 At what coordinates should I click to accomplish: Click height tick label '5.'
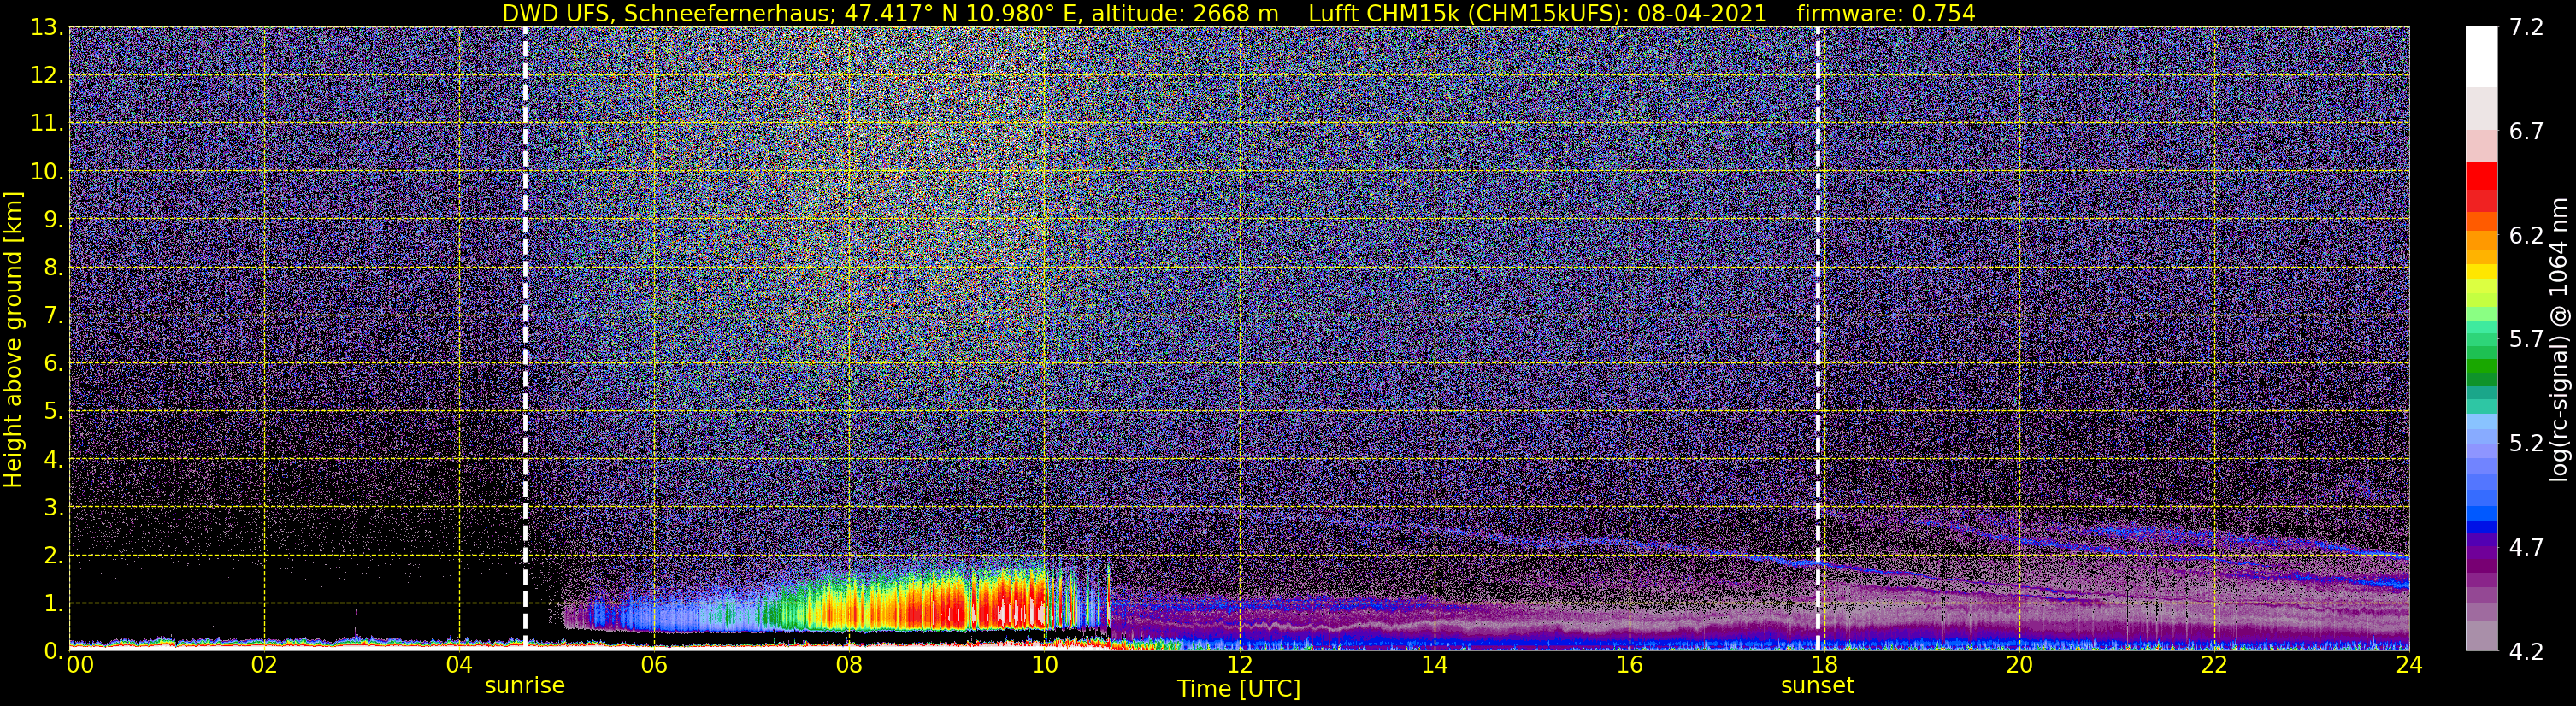click(54, 412)
